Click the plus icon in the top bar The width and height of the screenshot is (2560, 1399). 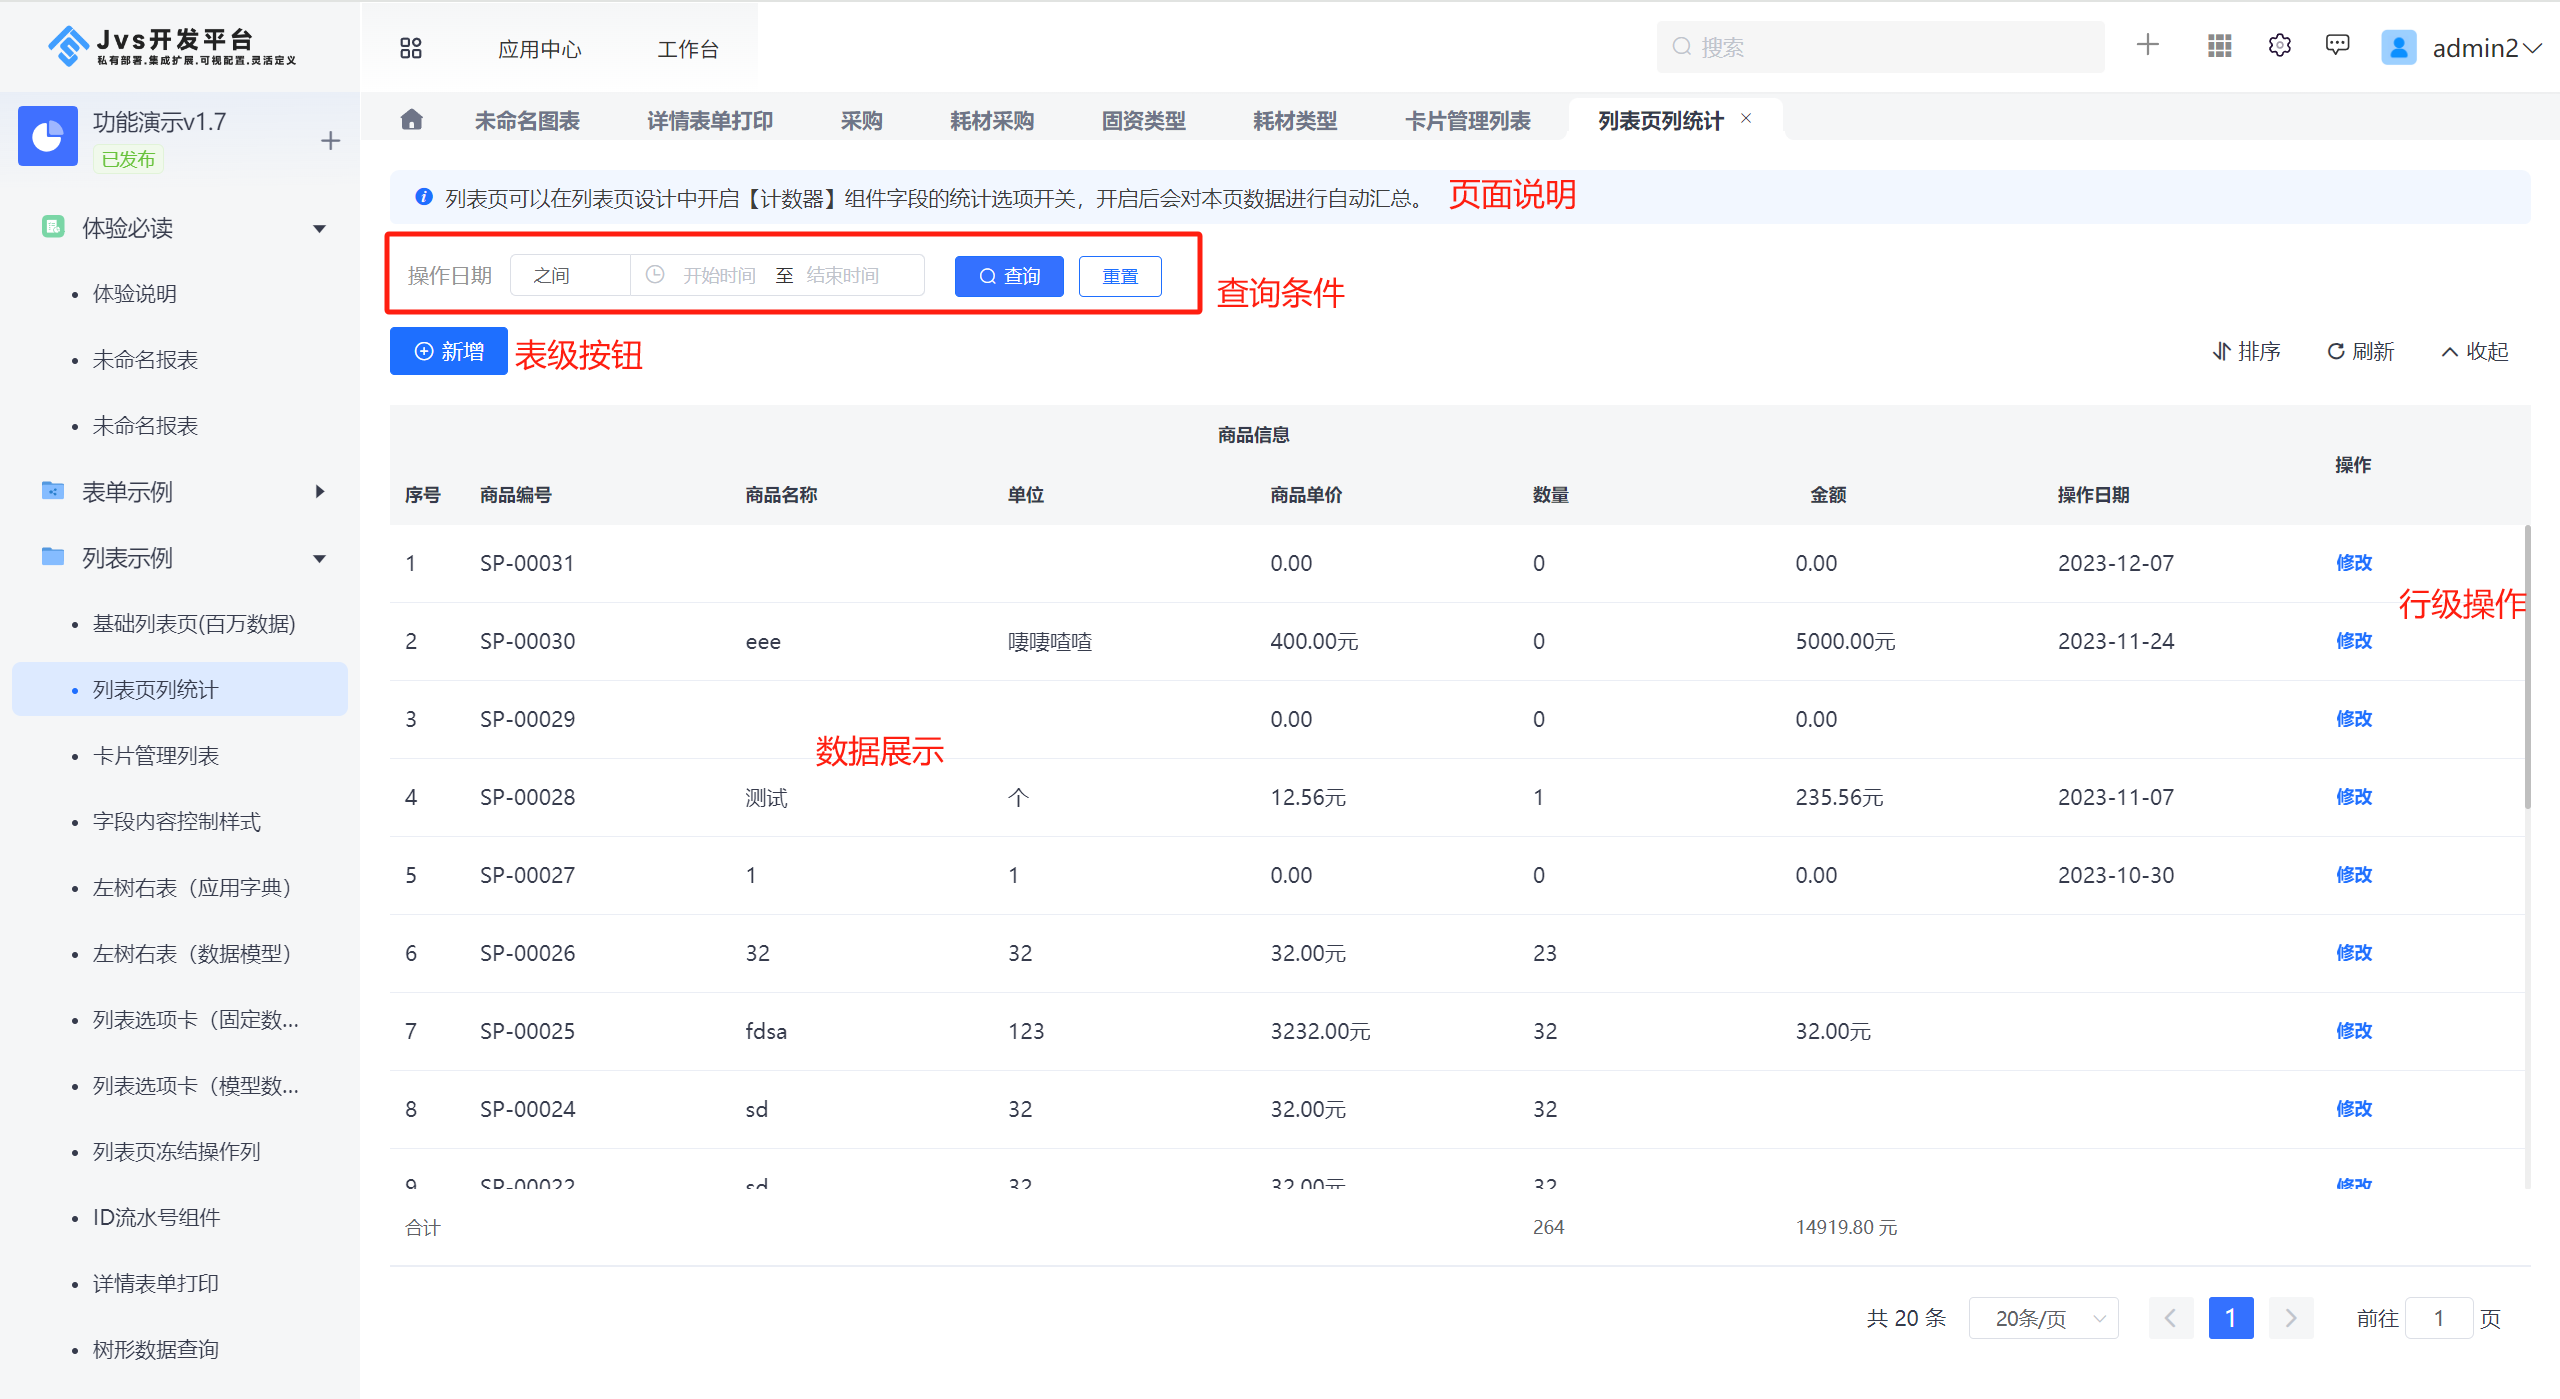pos(2147,45)
